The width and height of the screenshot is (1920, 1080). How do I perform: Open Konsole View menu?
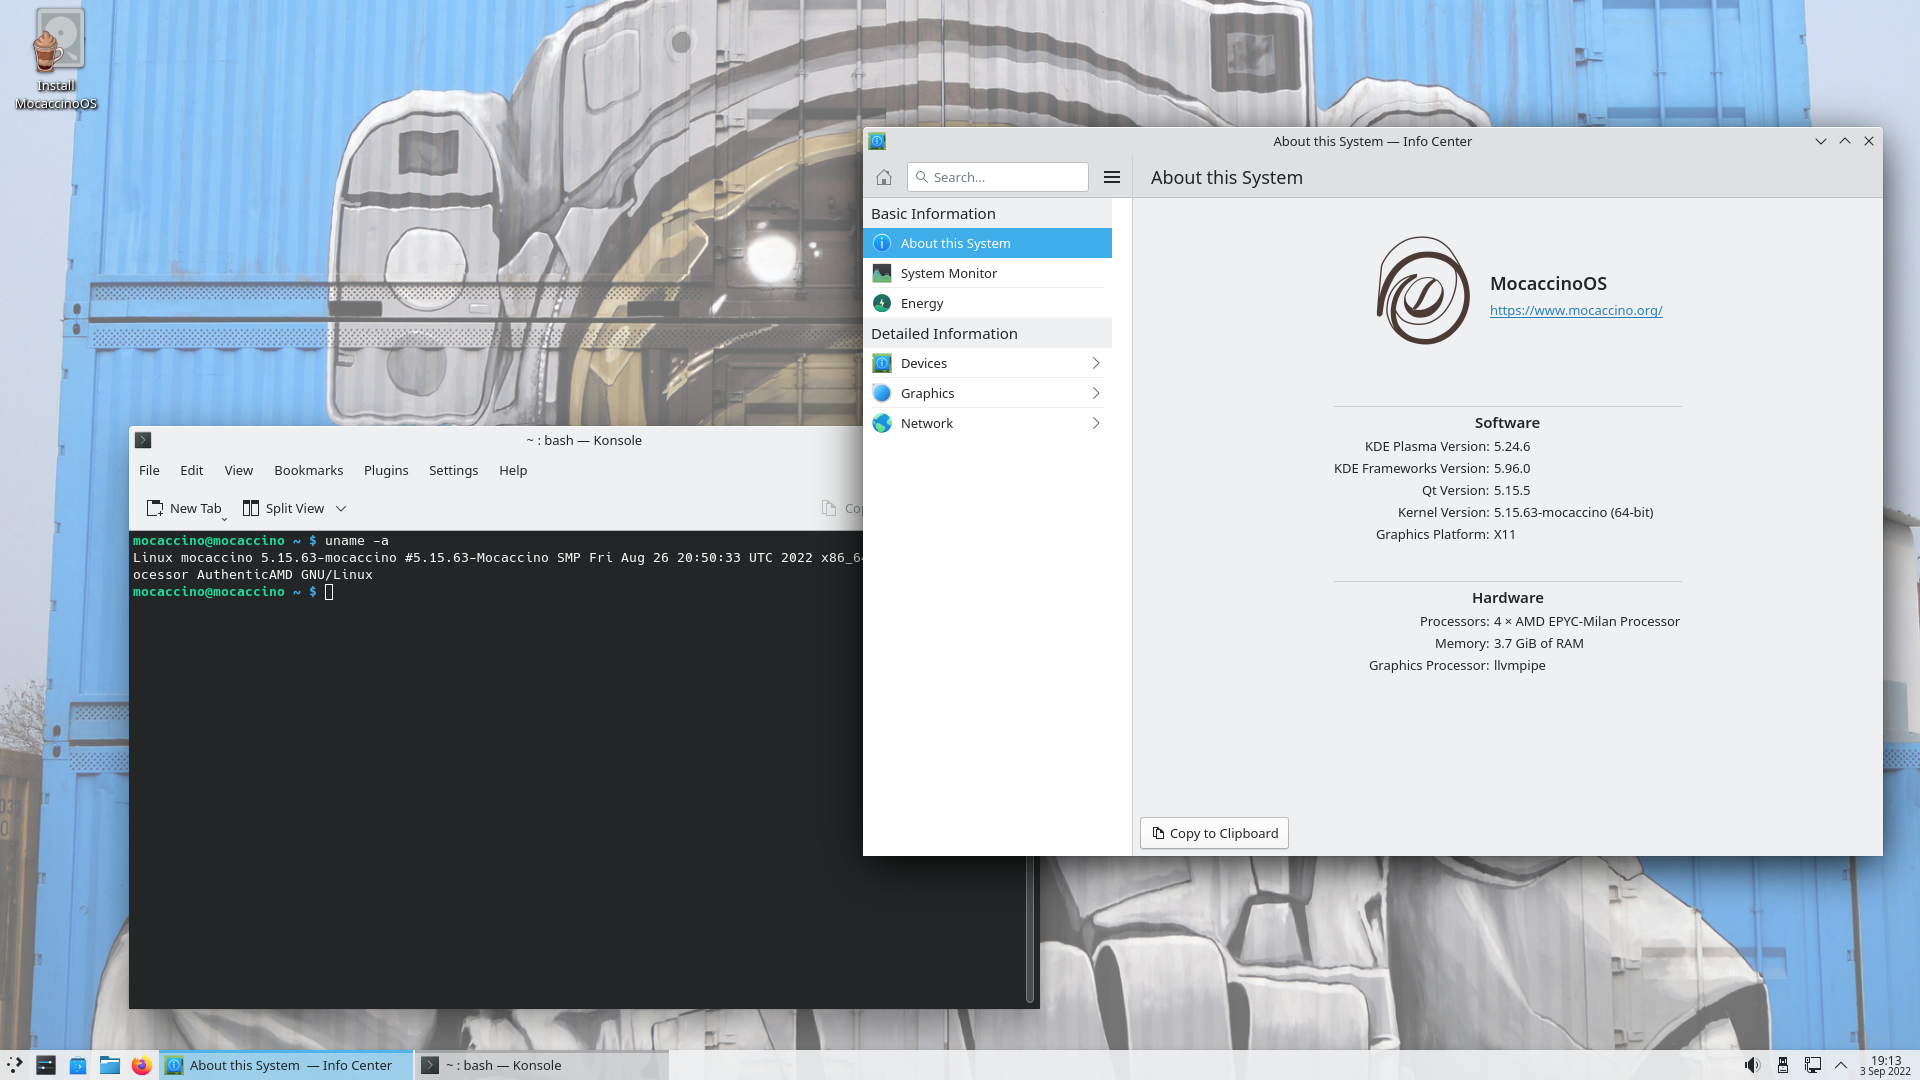pos(238,470)
